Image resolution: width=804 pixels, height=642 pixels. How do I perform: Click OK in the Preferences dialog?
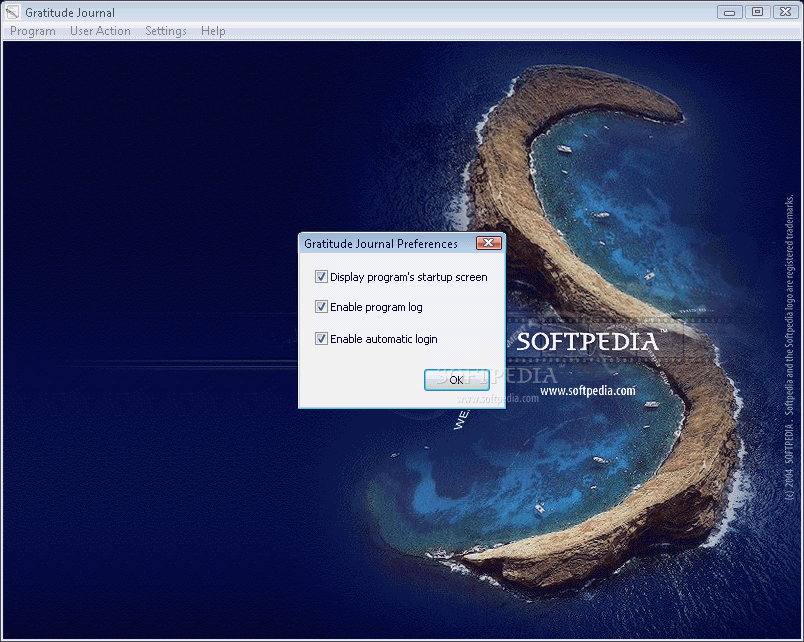tap(456, 380)
